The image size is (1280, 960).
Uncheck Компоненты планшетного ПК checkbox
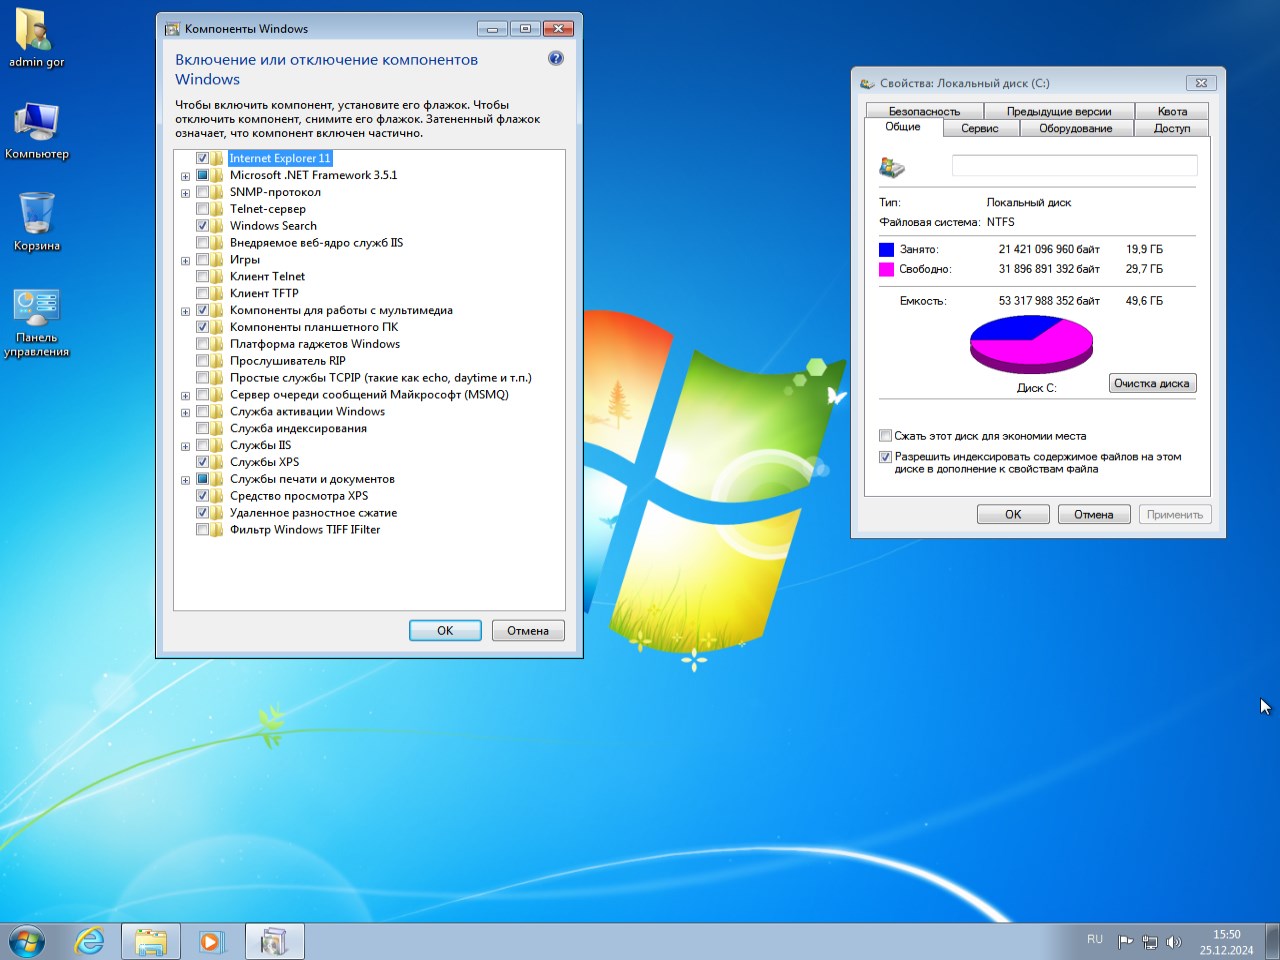(202, 327)
